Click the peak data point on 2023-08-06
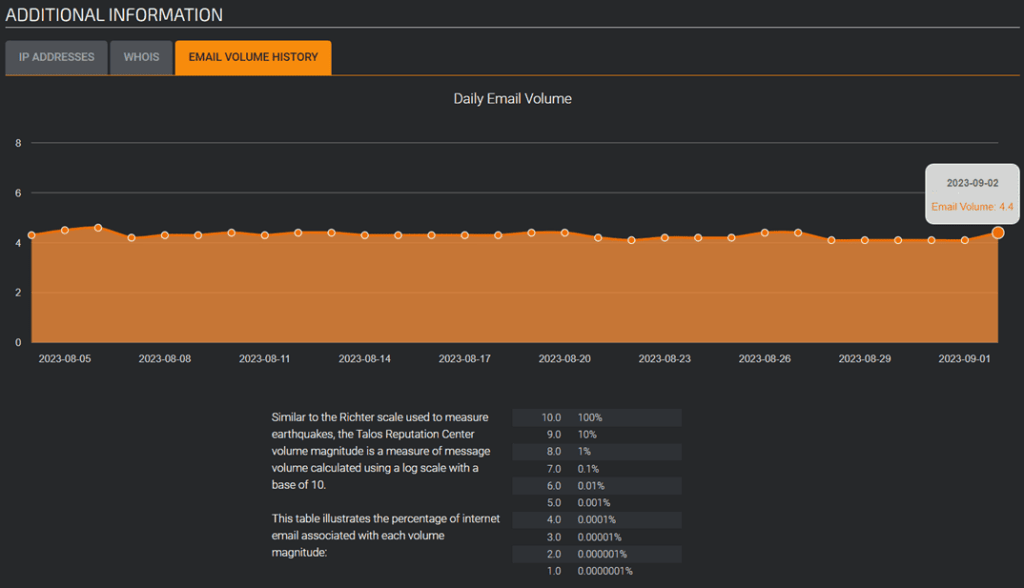Screen dimensions: 1024x588 [98, 228]
